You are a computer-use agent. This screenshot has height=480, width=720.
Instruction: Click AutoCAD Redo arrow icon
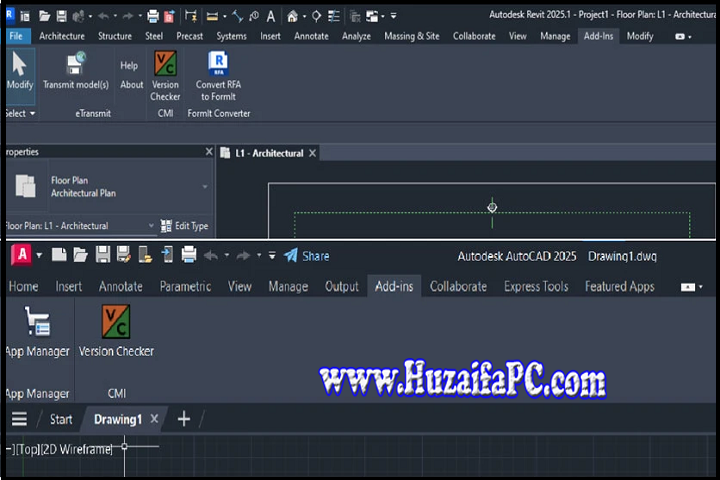243,255
